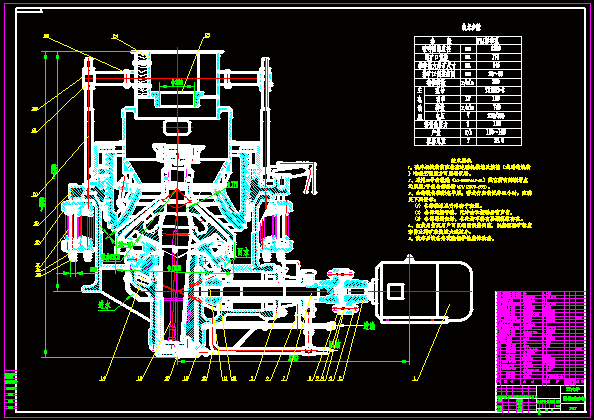
Task: Select the rounded distributor plate beneath the hopper
Action: click(177, 128)
